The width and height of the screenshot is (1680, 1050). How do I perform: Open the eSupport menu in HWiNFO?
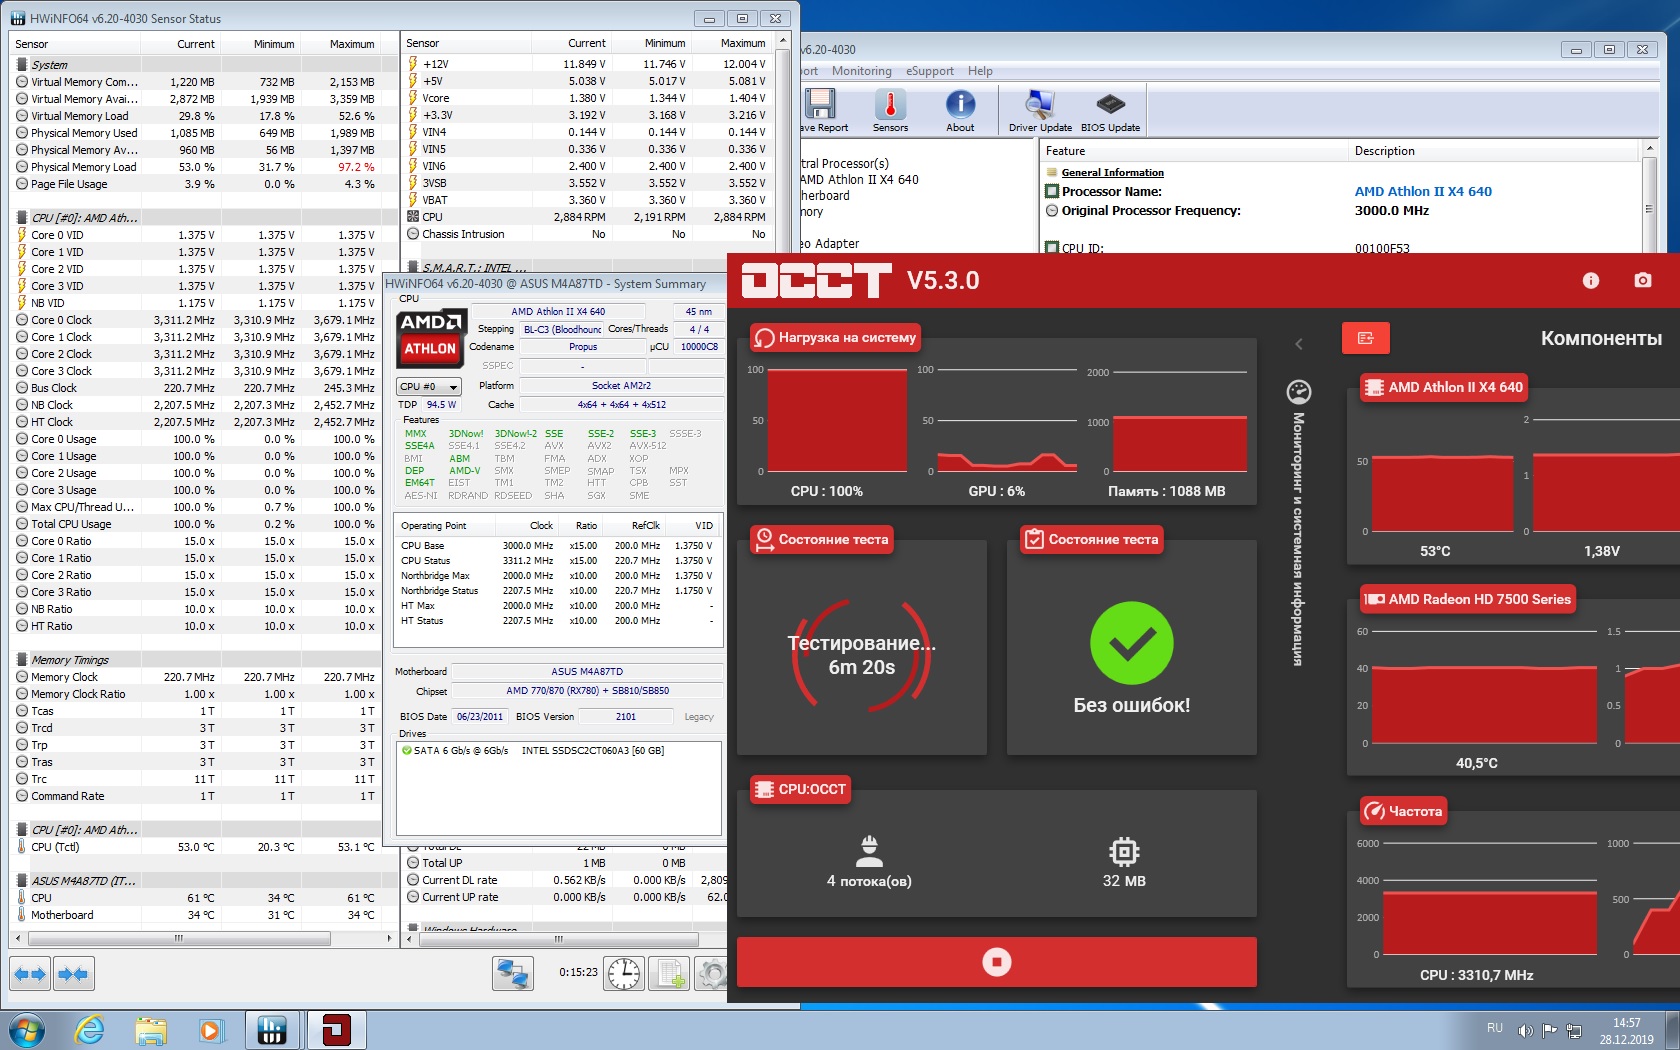tap(929, 71)
